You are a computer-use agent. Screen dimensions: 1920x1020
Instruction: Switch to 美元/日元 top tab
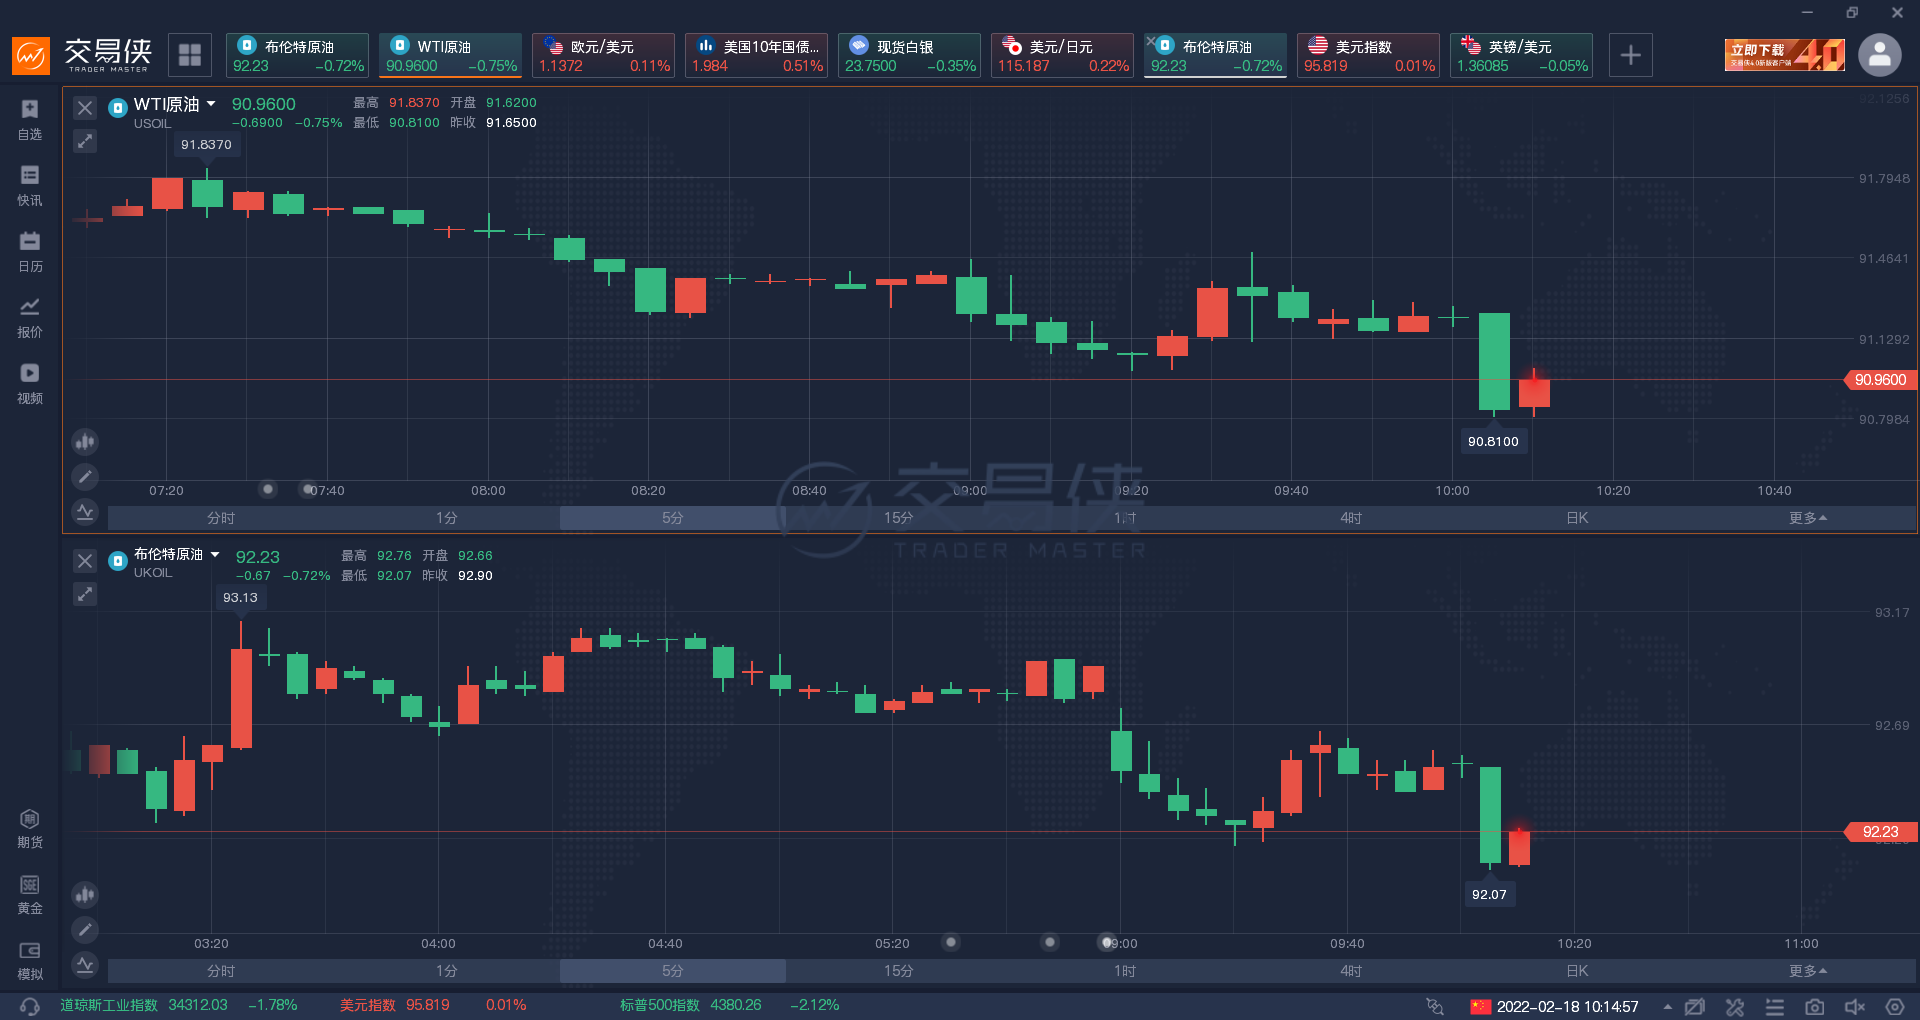[1062, 55]
